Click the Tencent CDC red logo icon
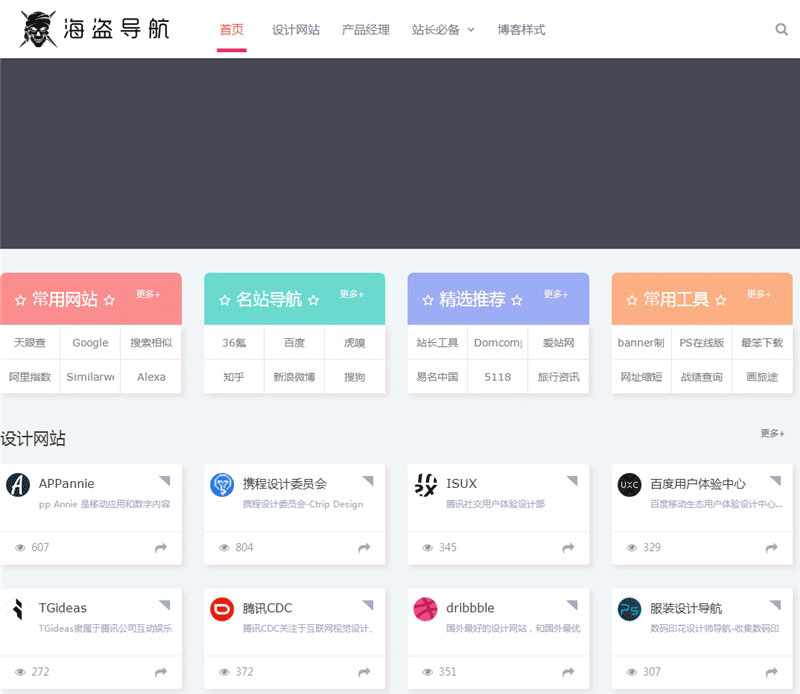This screenshot has width=800, height=694. [x=222, y=609]
